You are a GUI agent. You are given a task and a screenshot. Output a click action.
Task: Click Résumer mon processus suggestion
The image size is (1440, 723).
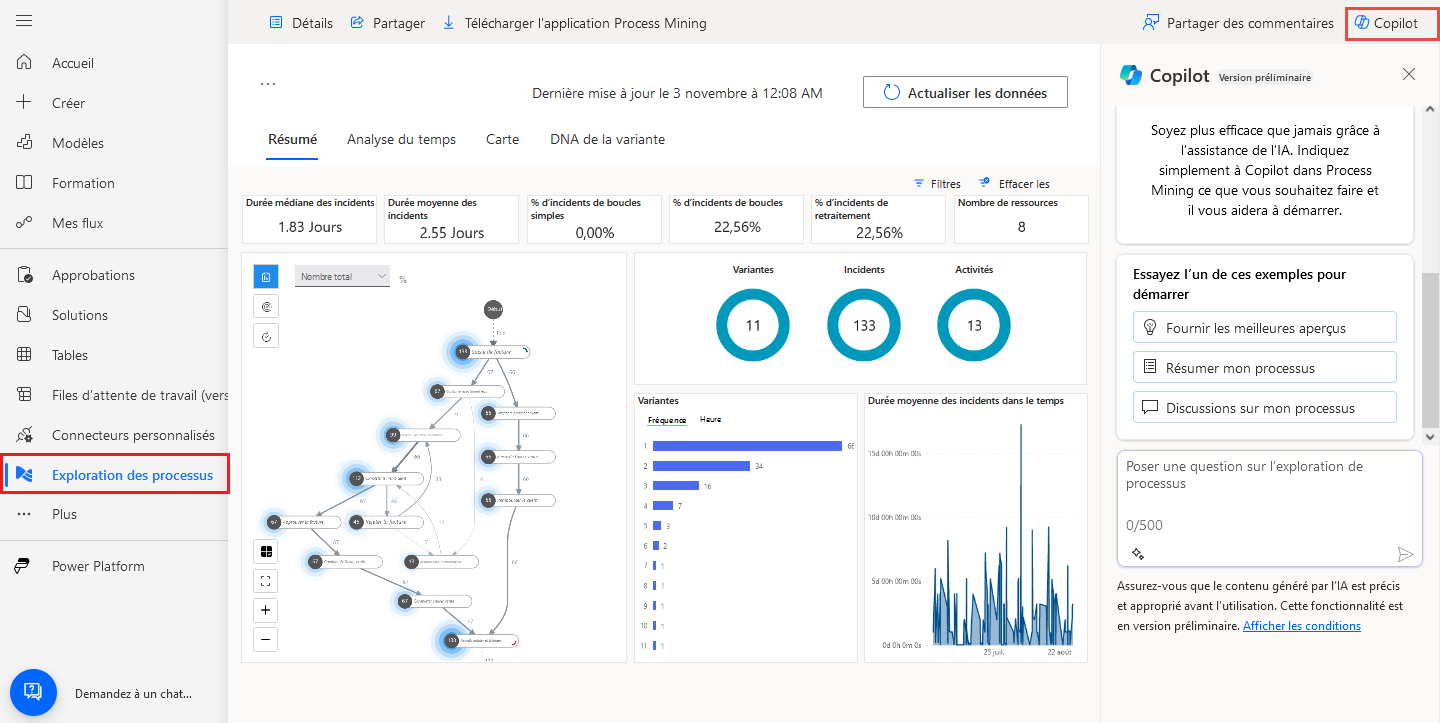pyautogui.click(x=1264, y=367)
